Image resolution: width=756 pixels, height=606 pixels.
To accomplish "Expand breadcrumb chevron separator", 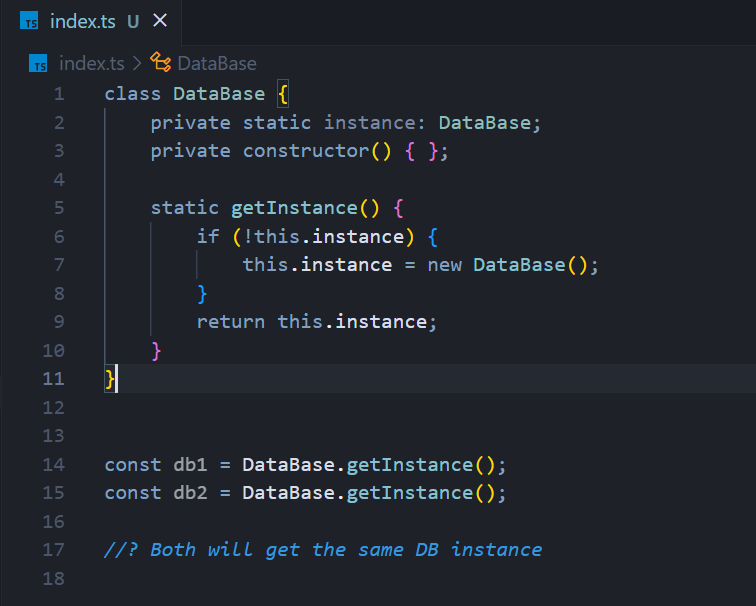I will [x=137, y=64].
